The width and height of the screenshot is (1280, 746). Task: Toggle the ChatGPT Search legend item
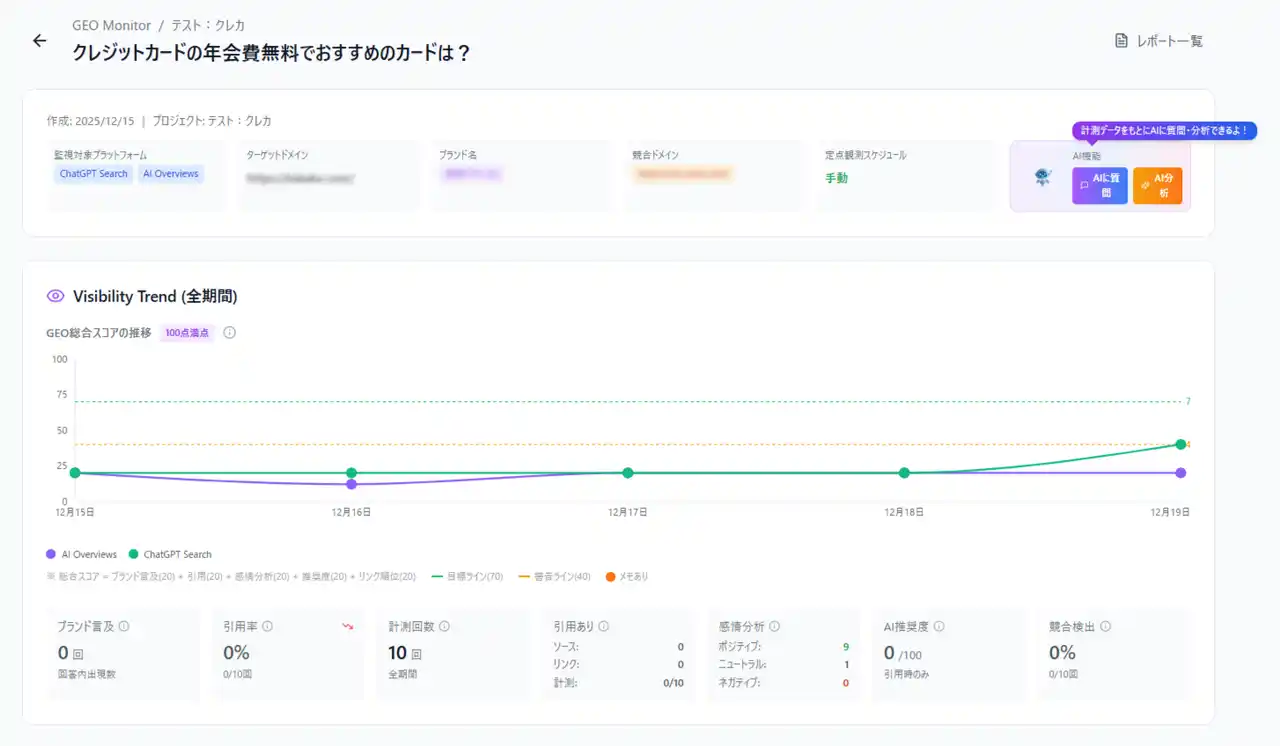(170, 554)
